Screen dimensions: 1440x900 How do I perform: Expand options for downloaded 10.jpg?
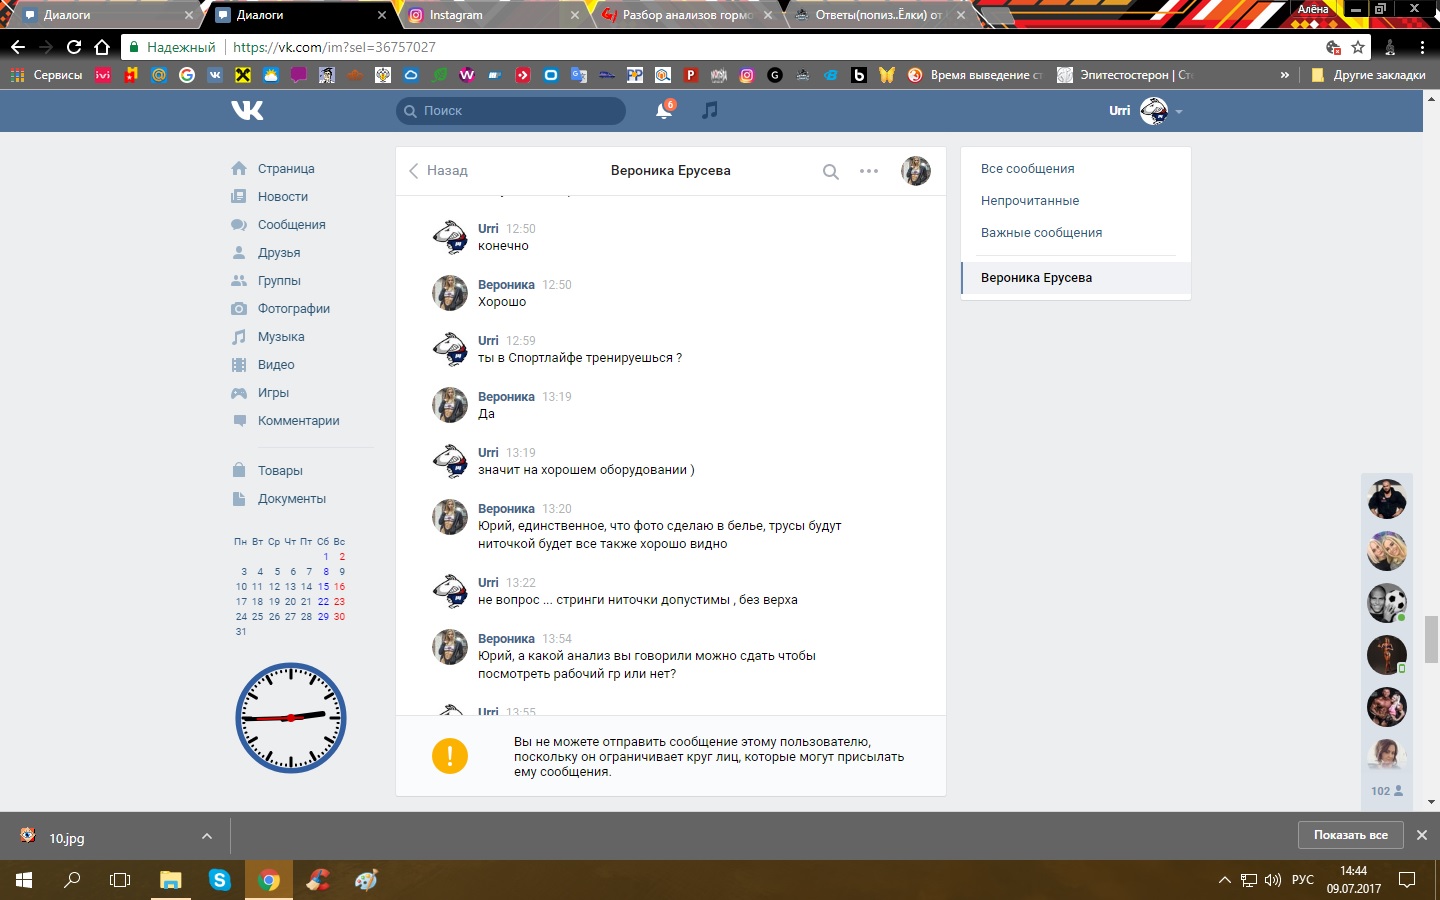(x=207, y=836)
